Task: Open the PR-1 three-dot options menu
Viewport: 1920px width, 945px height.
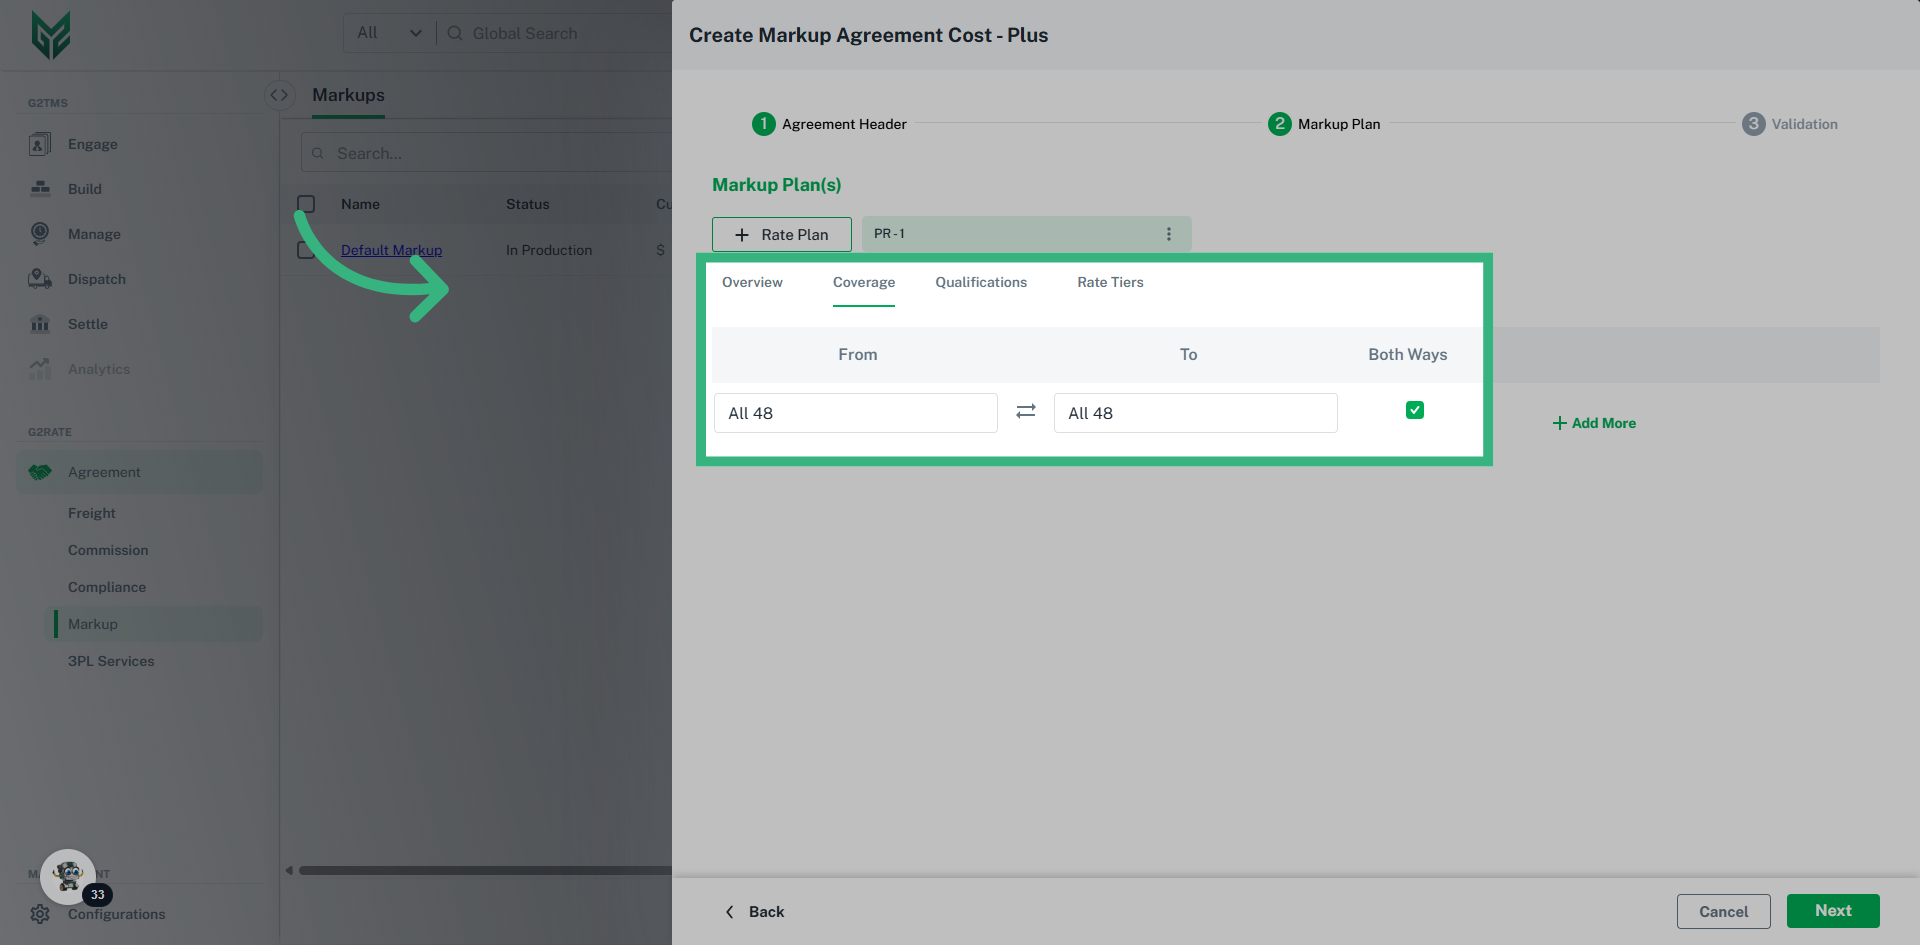Action: (x=1168, y=234)
